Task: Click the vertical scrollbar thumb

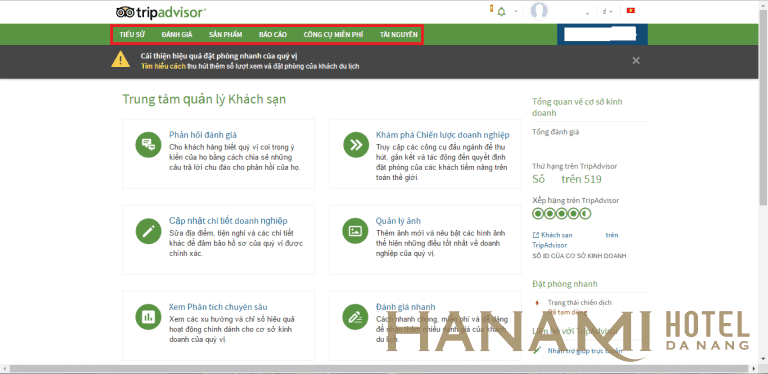Action: tap(763, 109)
